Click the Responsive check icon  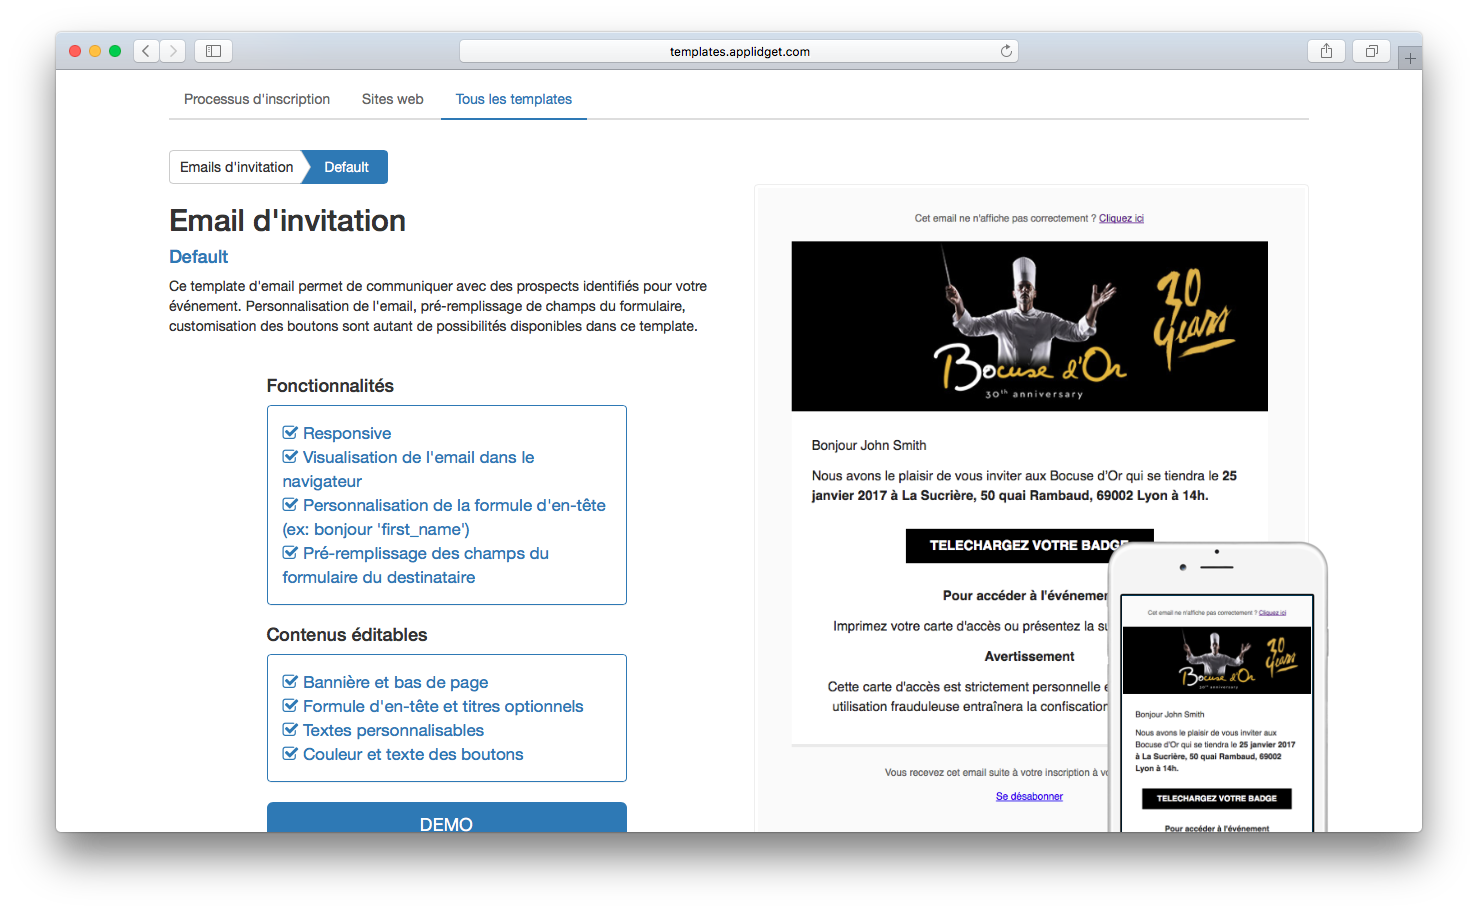pyautogui.click(x=290, y=433)
